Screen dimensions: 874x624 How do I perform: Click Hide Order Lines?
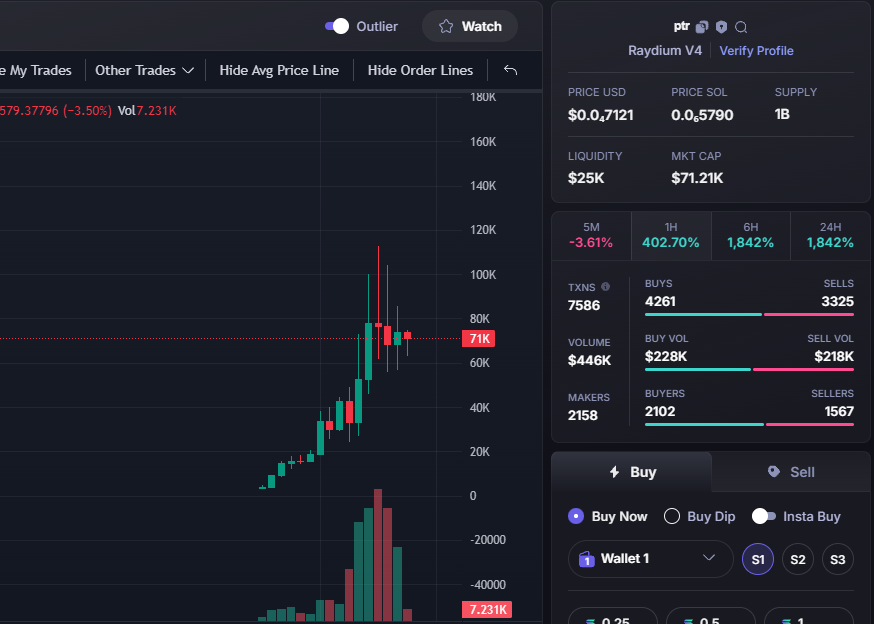click(420, 70)
